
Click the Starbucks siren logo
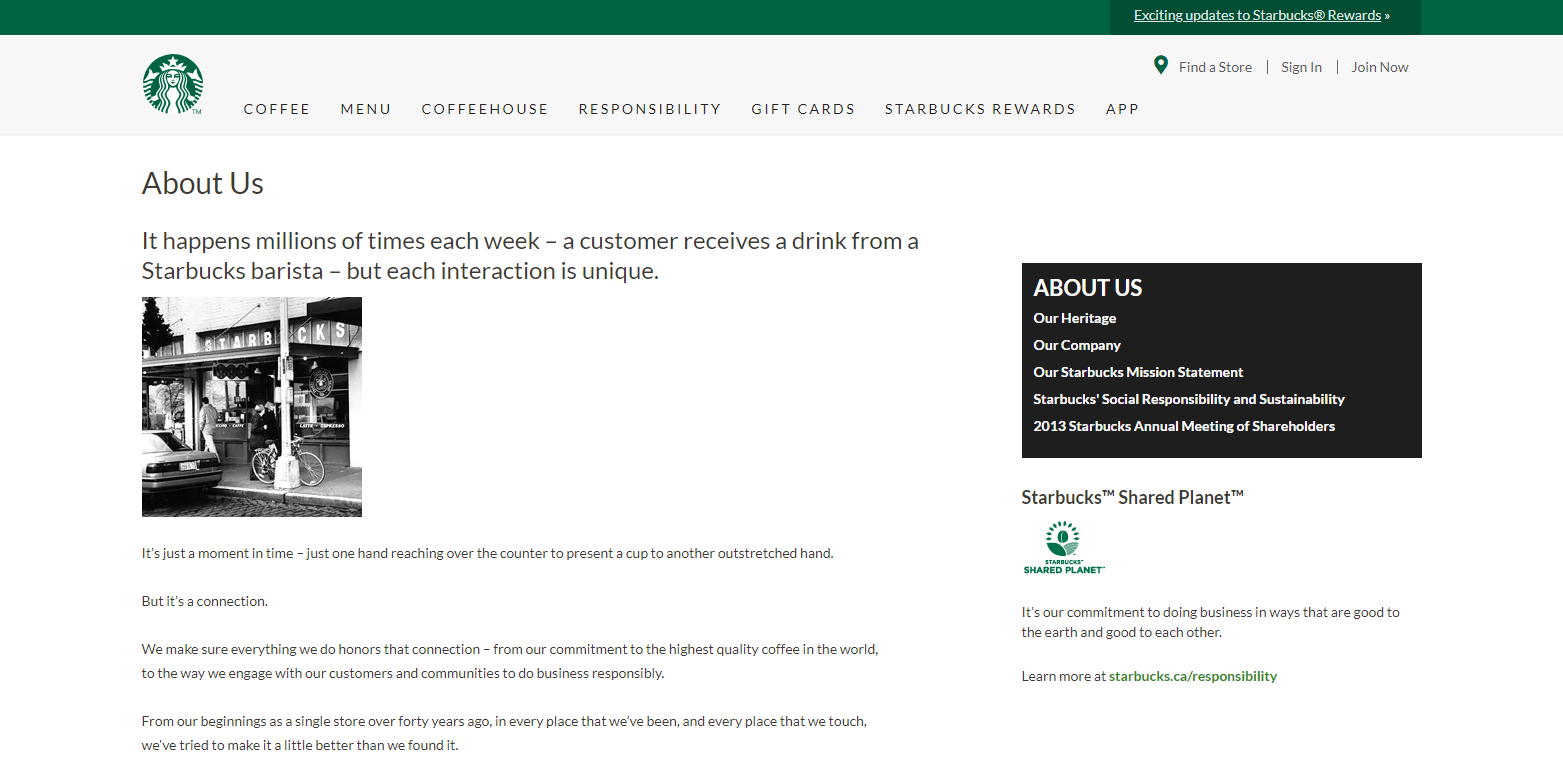(x=173, y=85)
